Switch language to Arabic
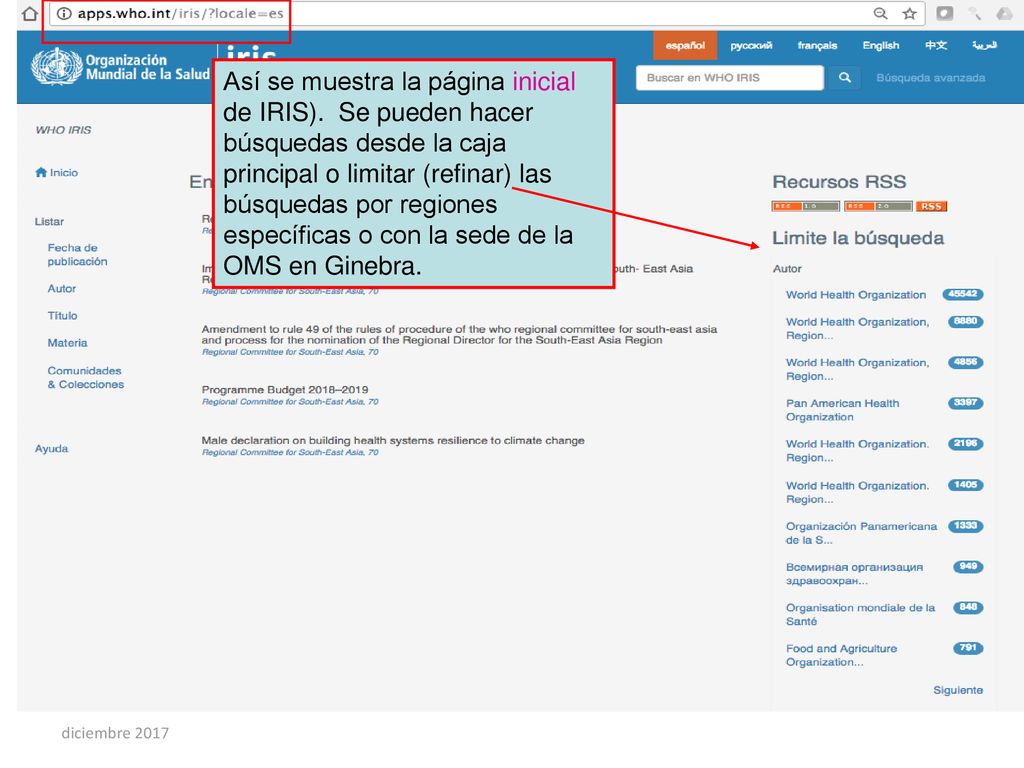The image size is (1024, 768). click(984, 45)
